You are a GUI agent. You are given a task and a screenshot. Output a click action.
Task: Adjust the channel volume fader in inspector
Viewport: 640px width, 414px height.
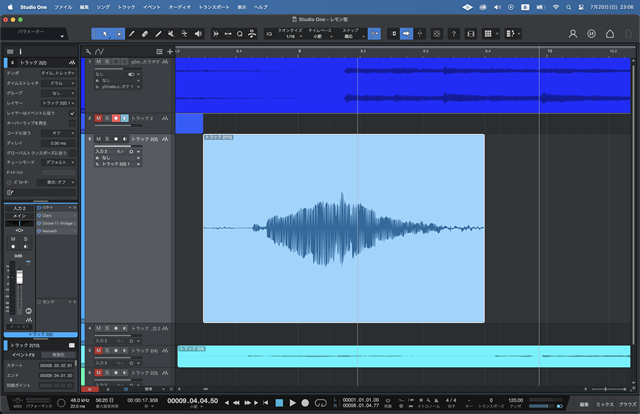click(19, 278)
